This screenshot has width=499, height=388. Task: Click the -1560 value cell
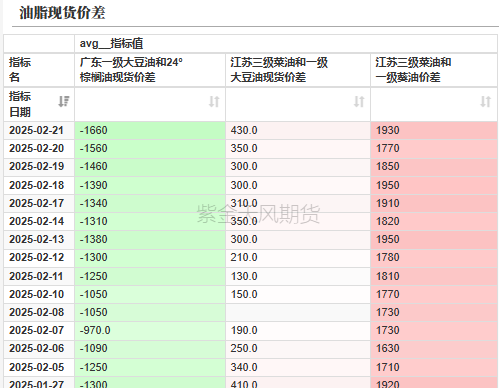[x=150, y=148]
